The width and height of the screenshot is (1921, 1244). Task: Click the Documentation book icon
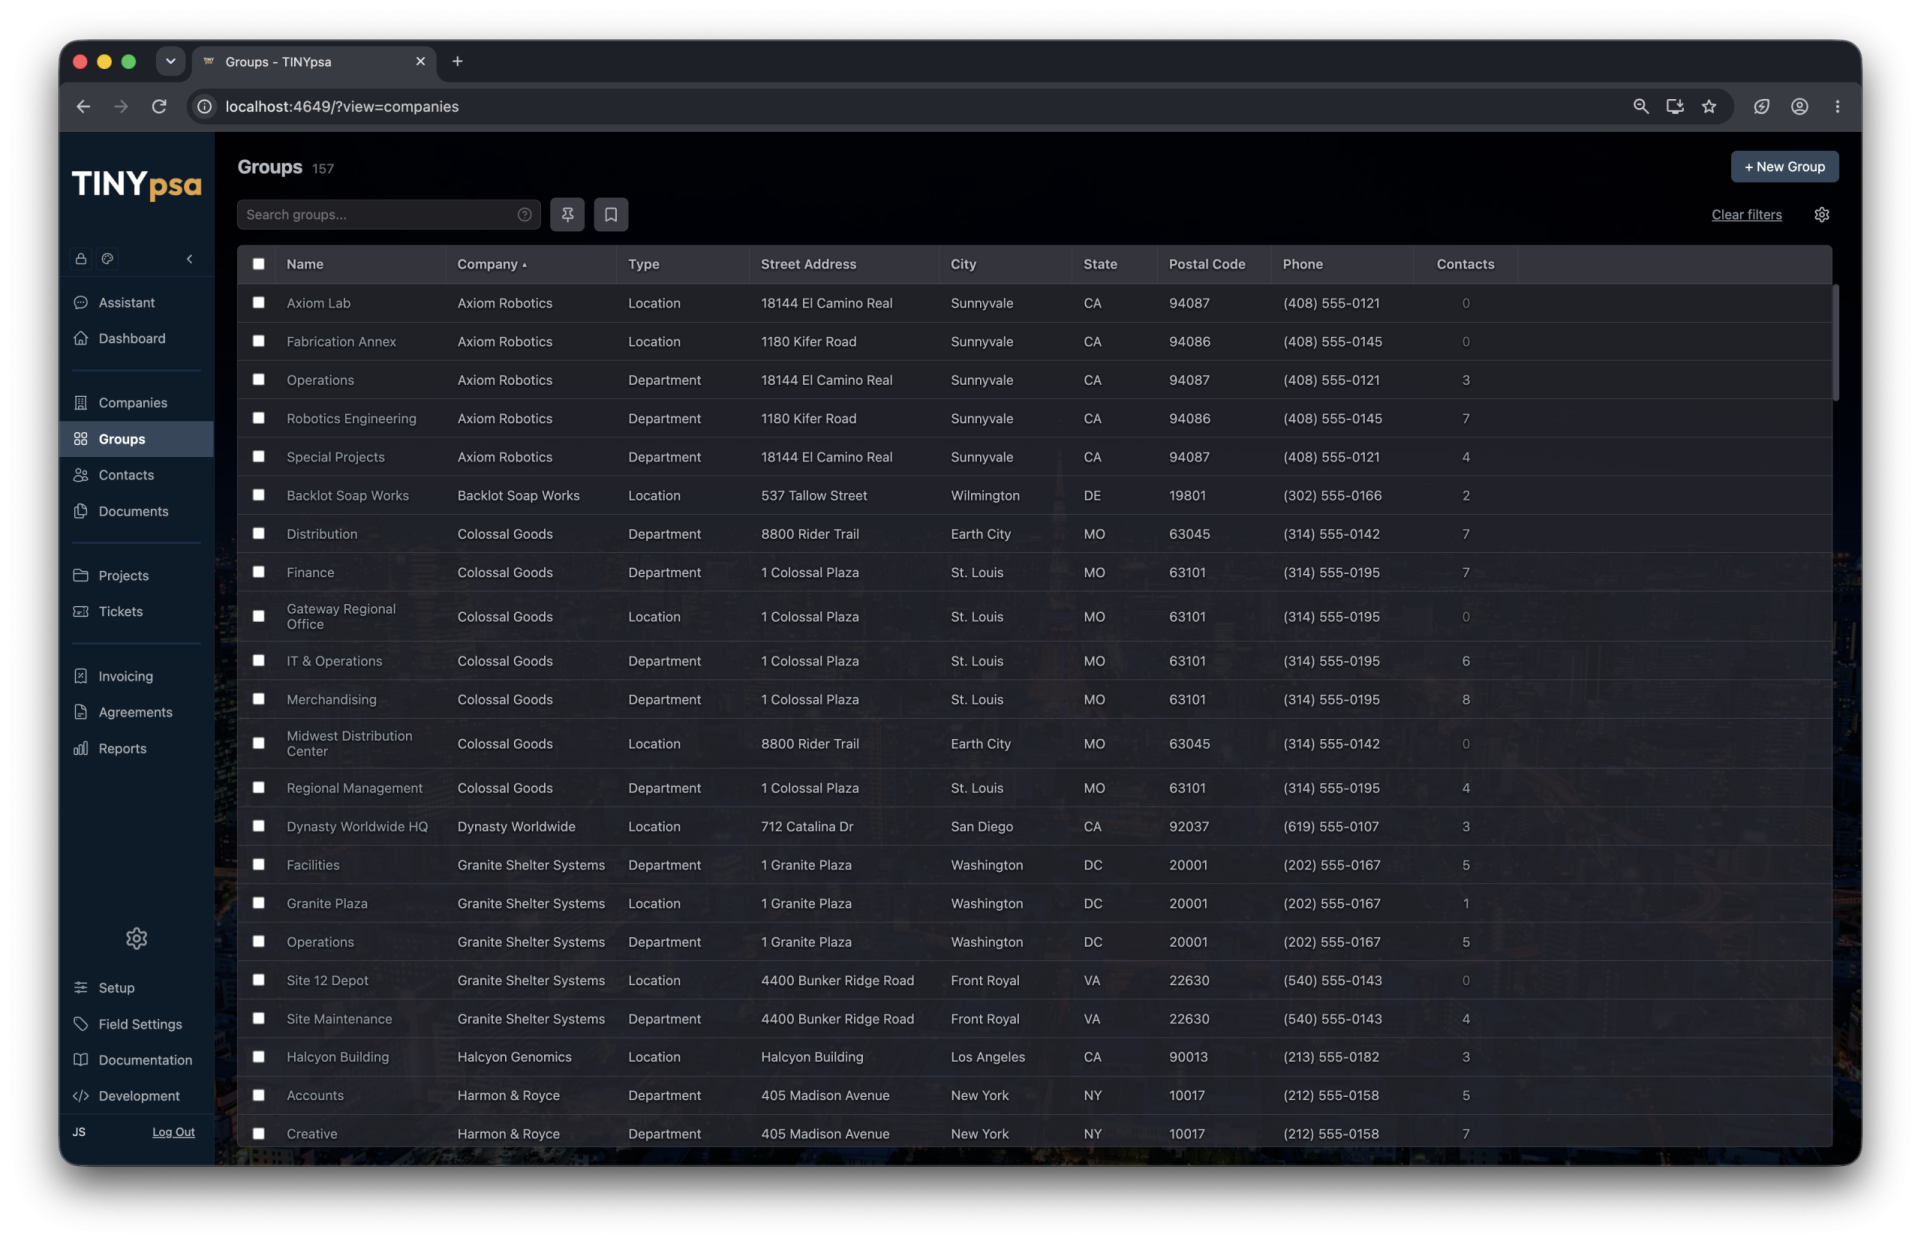tap(81, 1059)
